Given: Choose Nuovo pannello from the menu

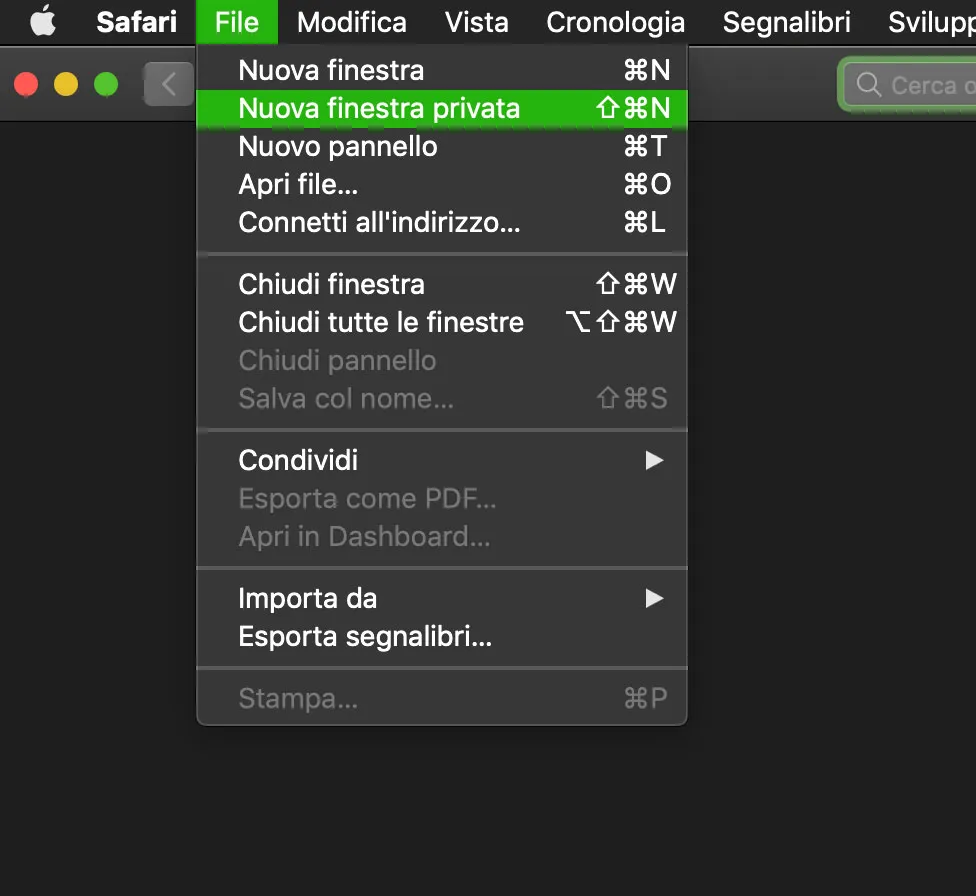Looking at the screenshot, I should coord(337,146).
